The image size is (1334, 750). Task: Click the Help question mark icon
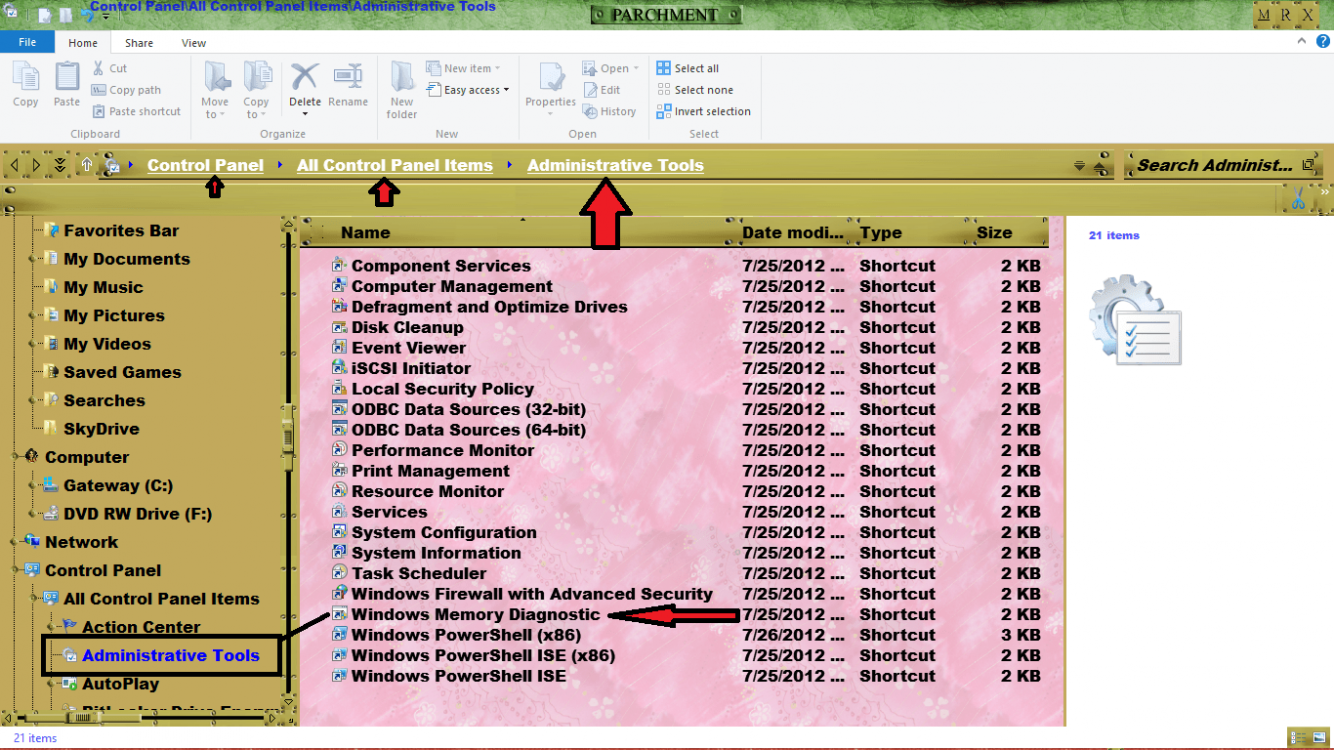tap(1323, 42)
